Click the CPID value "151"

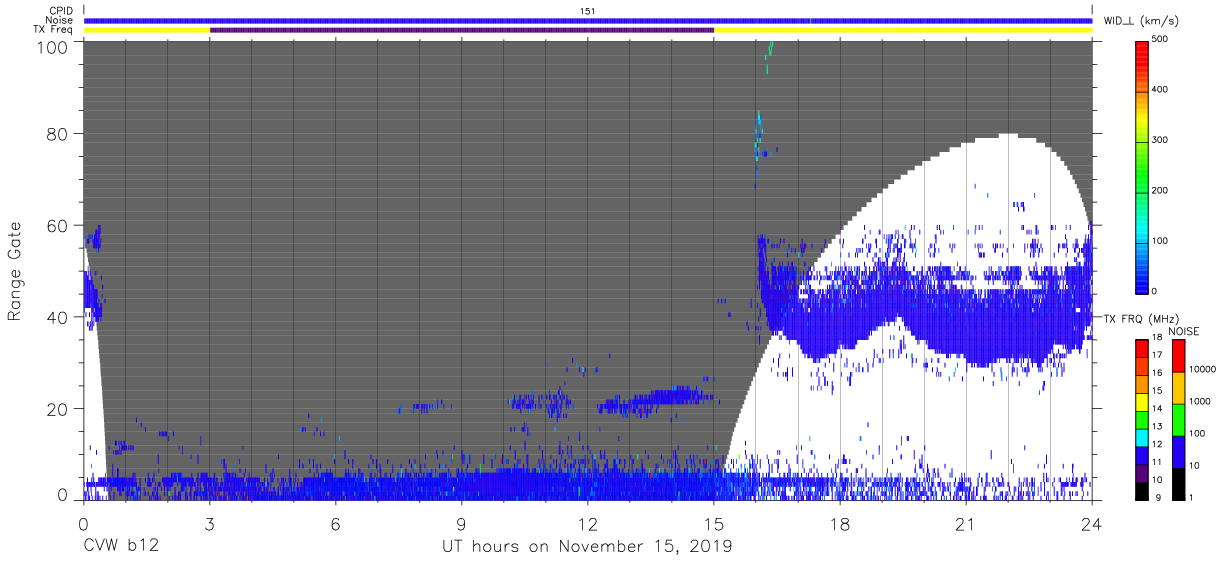tap(588, 10)
